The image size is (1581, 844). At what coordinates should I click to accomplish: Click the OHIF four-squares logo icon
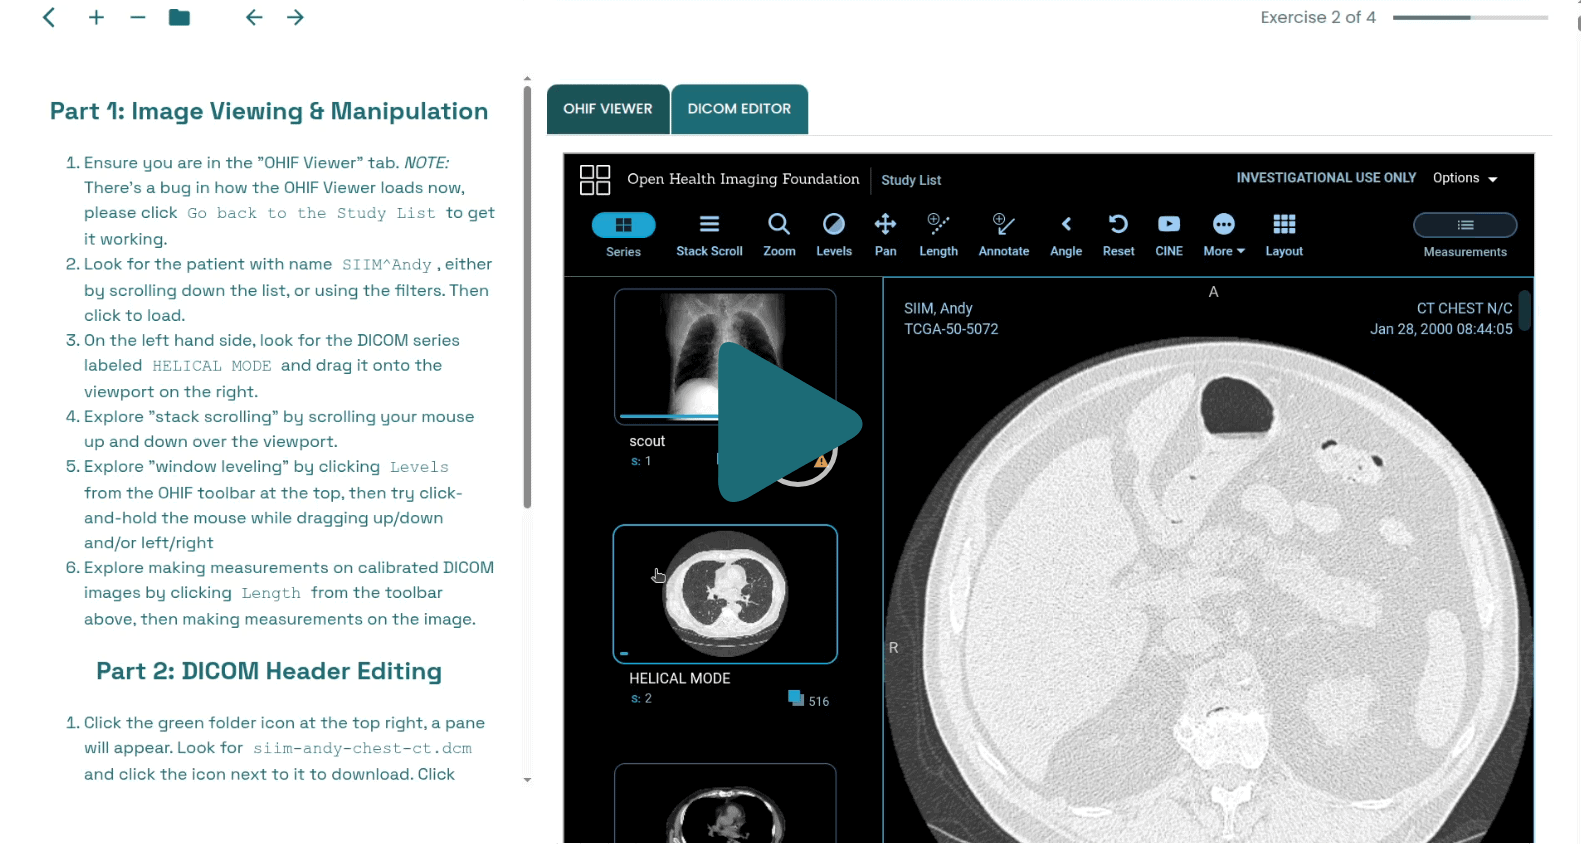tap(595, 180)
